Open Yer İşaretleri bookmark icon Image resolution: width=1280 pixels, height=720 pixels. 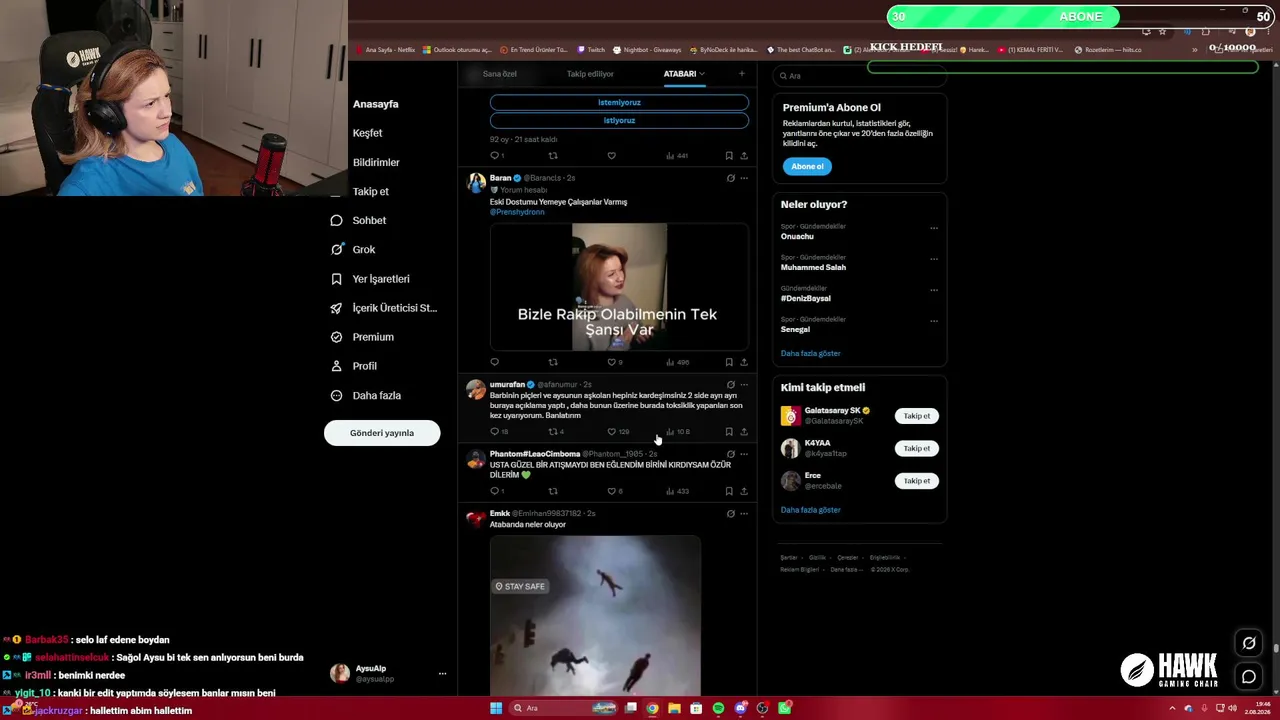click(x=336, y=279)
